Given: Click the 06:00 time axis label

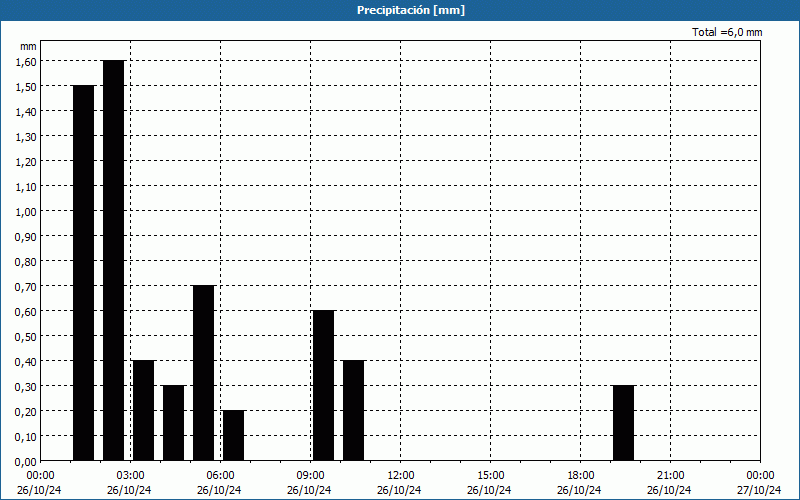Looking at the screenshot, I should click(x=220, y=476).
